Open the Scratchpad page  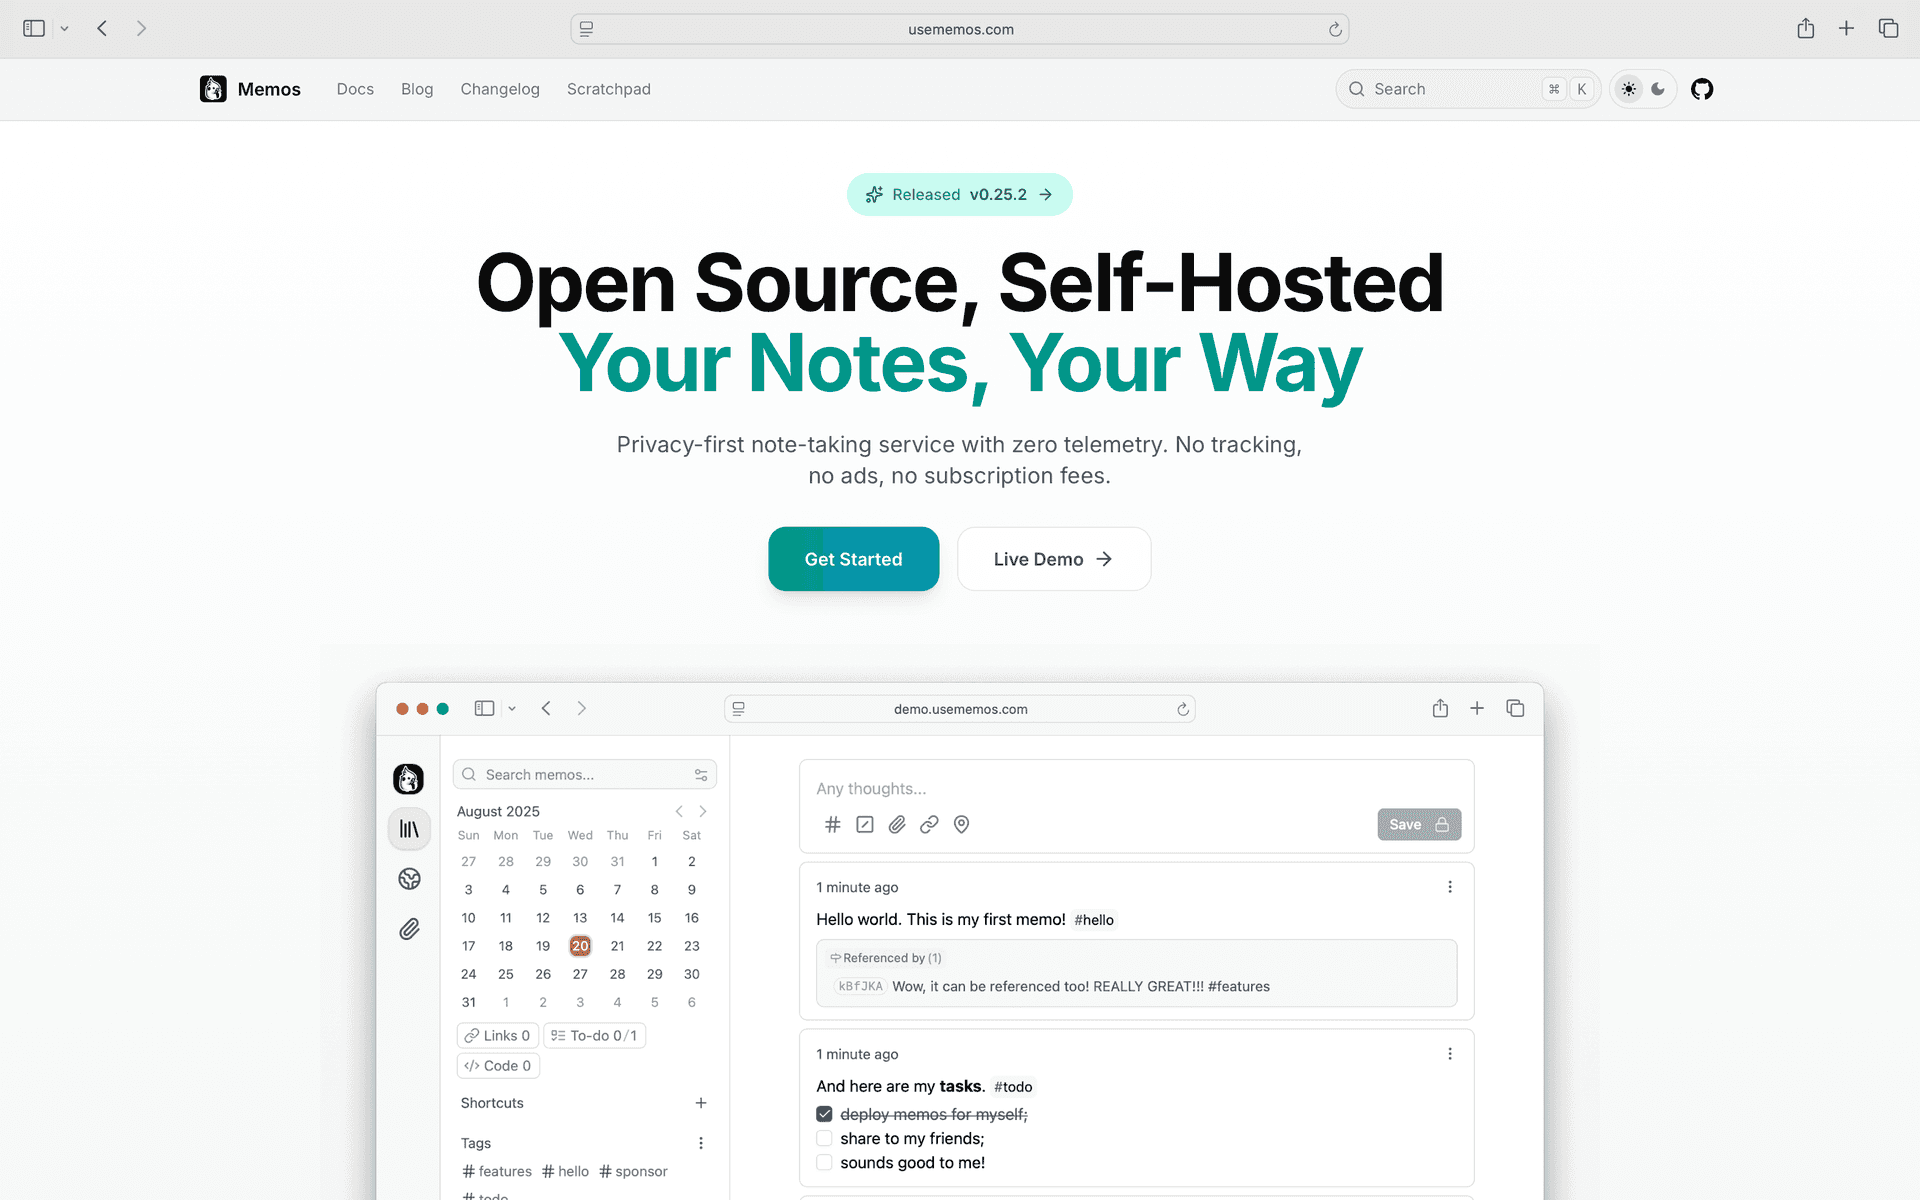coord(608,89)
